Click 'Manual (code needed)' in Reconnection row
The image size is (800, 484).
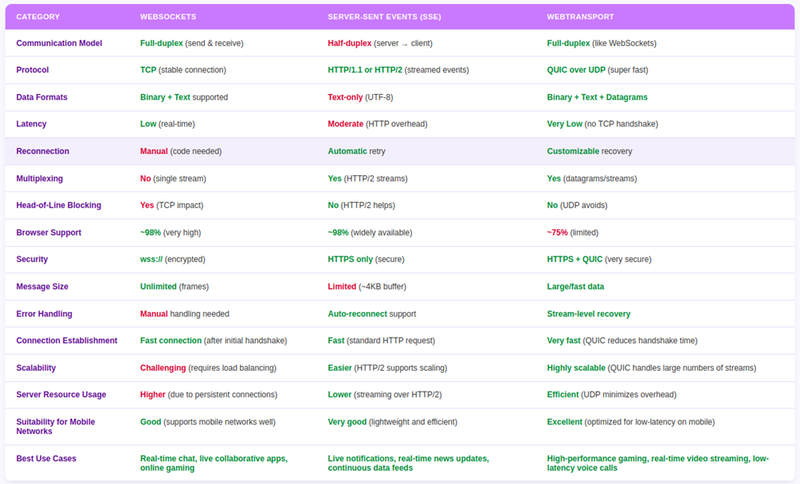coord(181,151)
